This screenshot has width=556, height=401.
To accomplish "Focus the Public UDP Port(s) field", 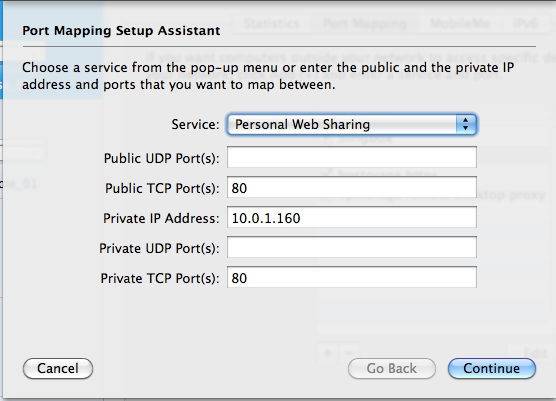I will tap(352, 157).
